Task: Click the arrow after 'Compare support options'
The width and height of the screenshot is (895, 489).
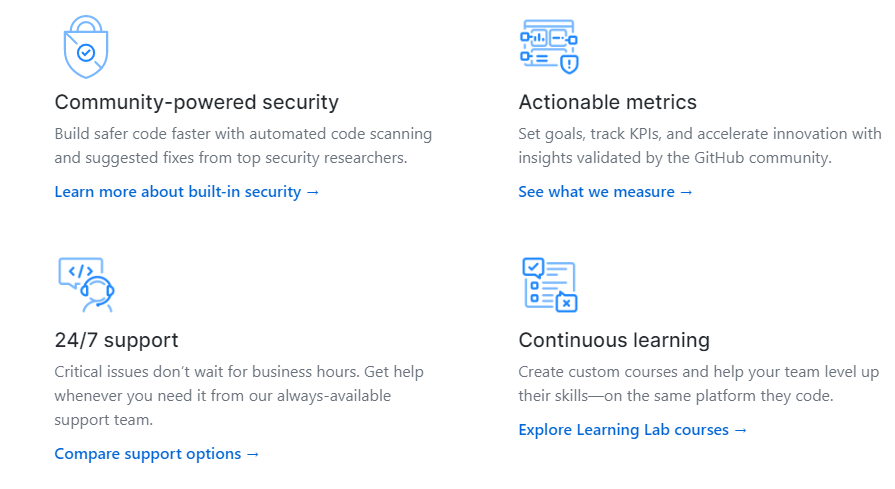Action: (x=253, y=454)
